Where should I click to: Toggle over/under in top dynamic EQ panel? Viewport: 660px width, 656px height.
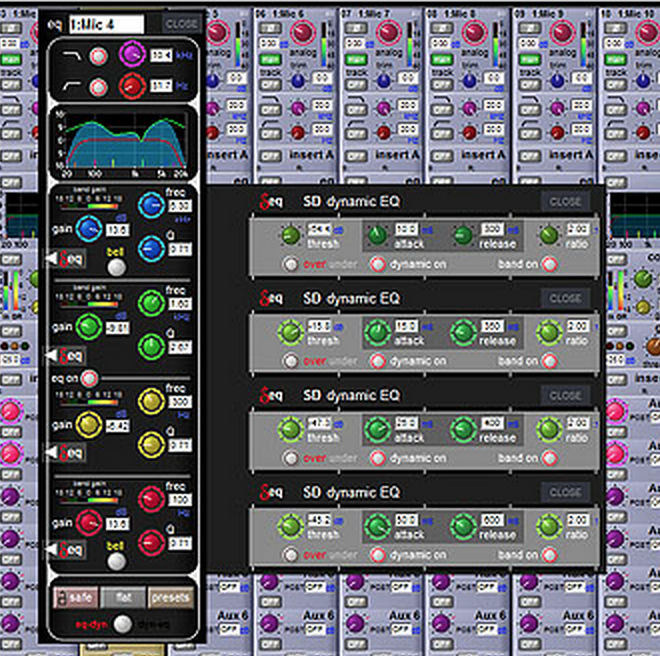click(290, 264)
